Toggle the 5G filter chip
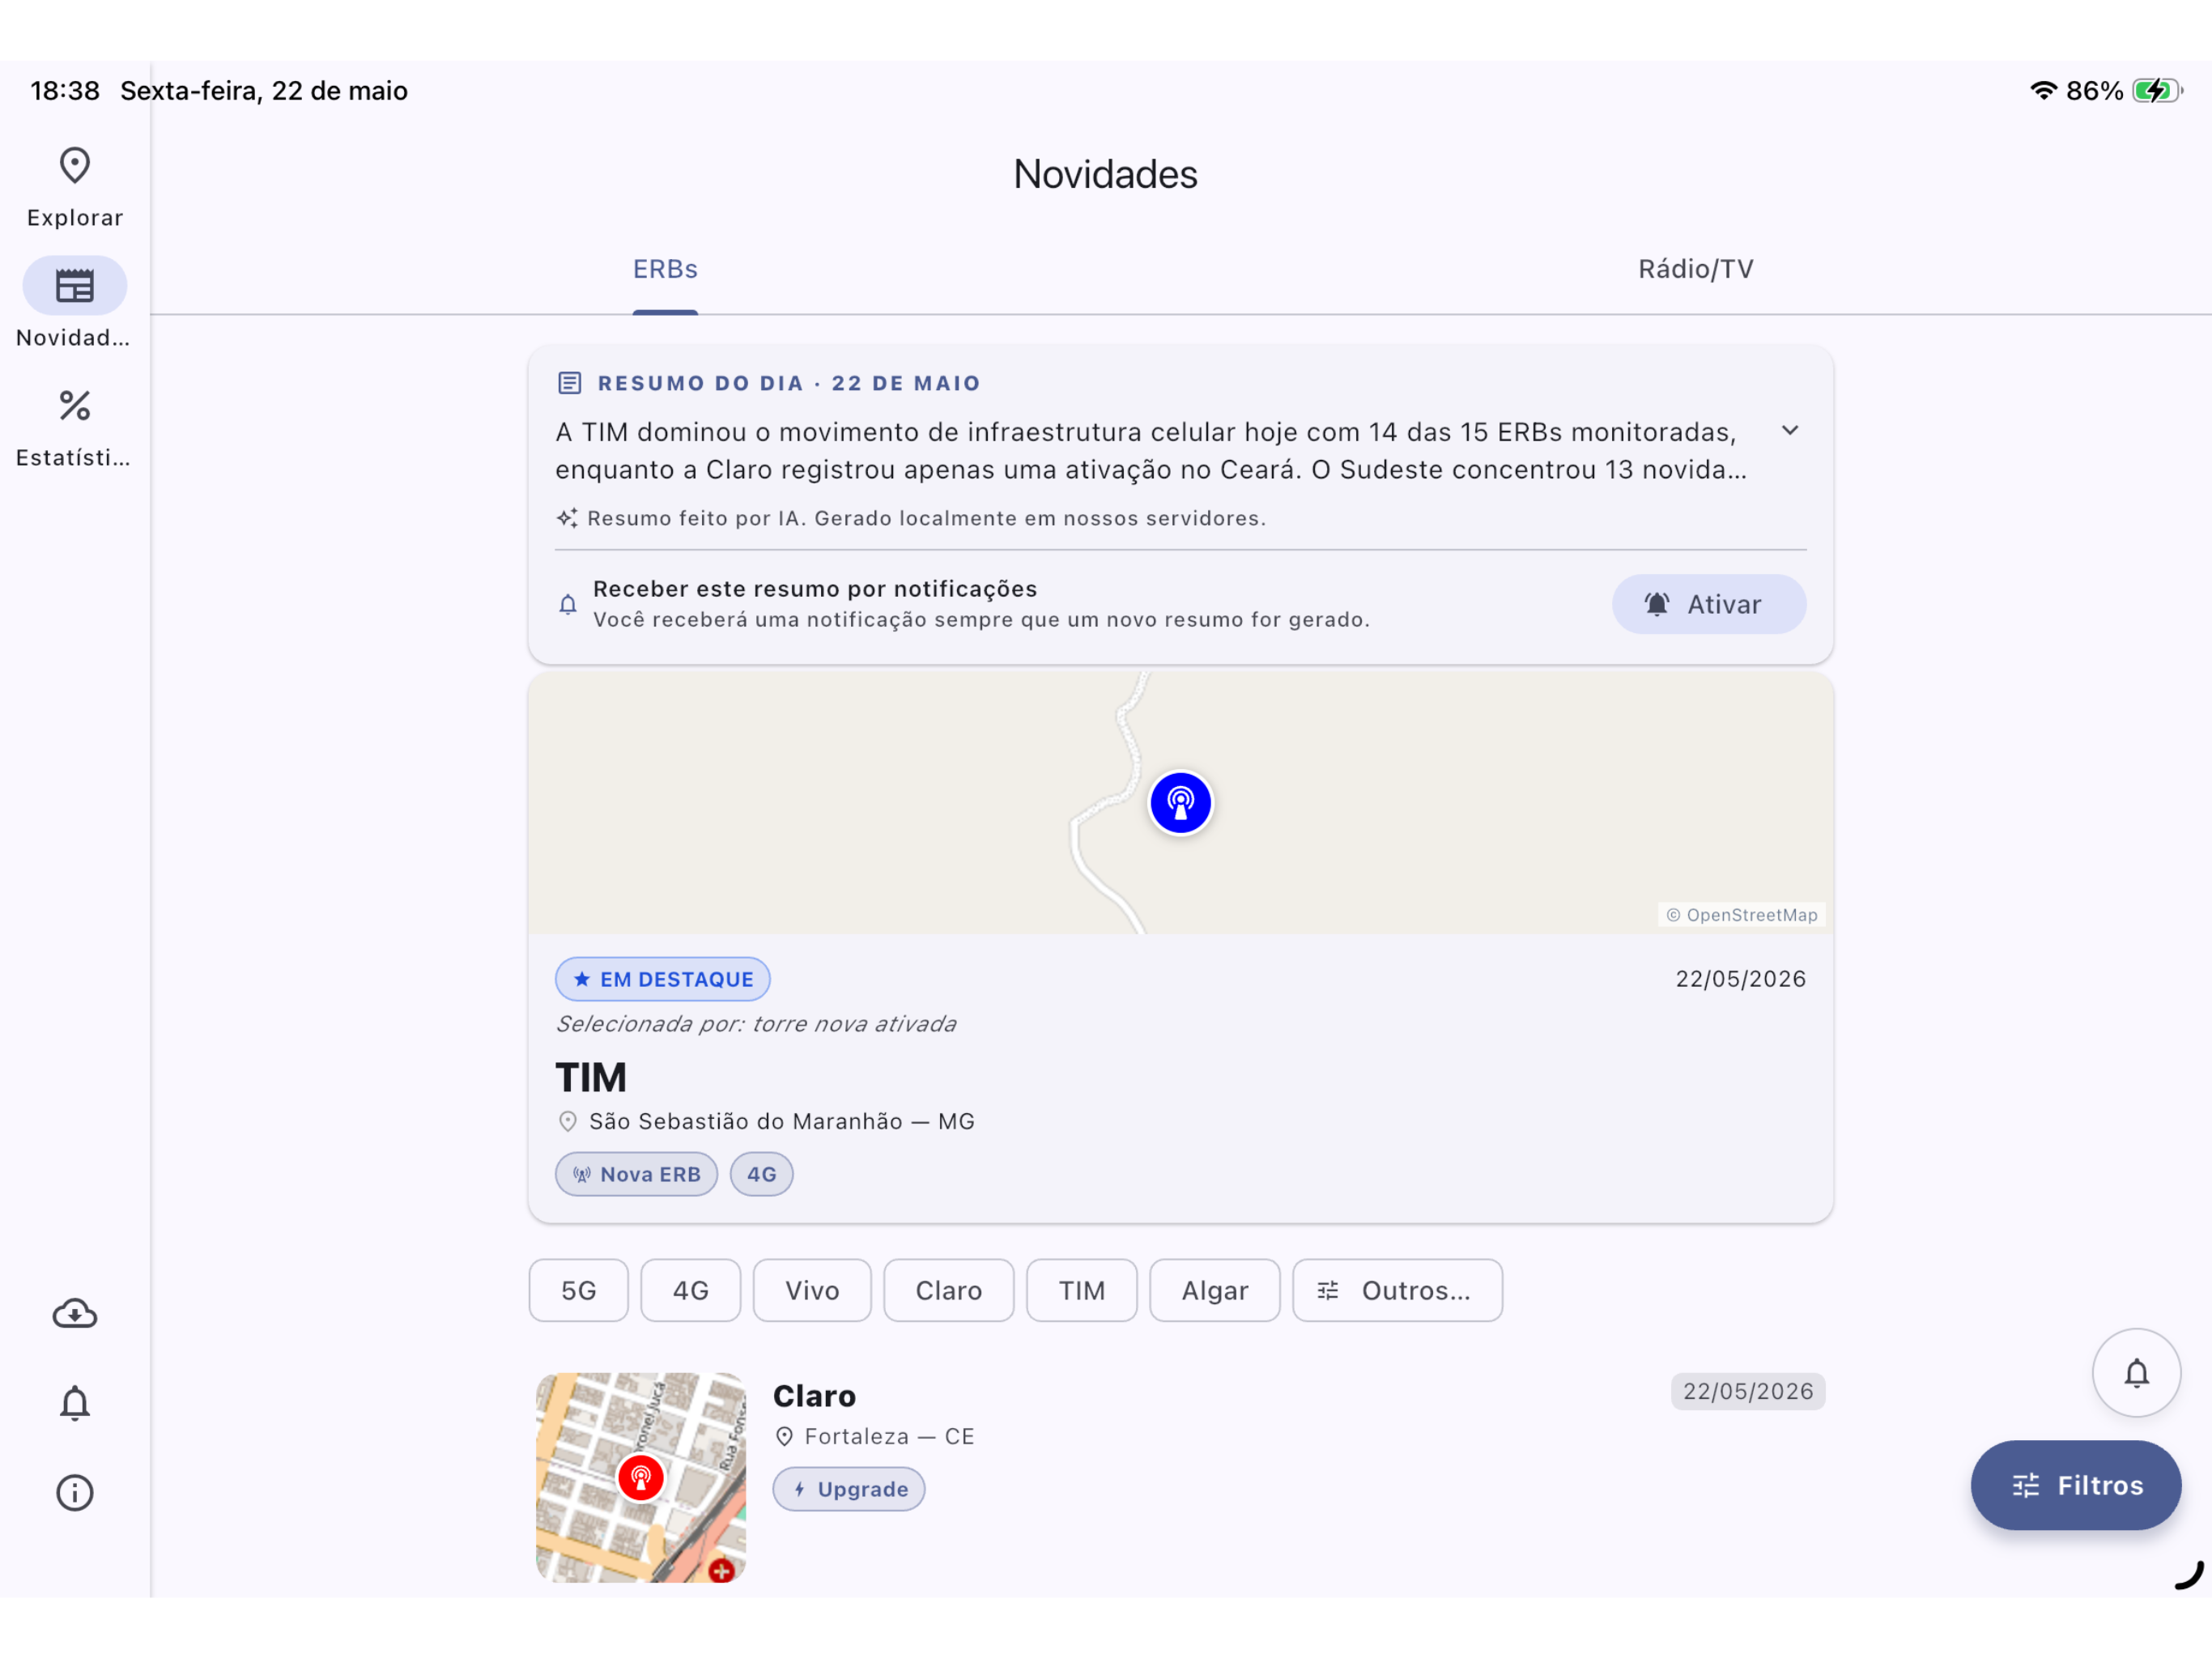 579,1290
